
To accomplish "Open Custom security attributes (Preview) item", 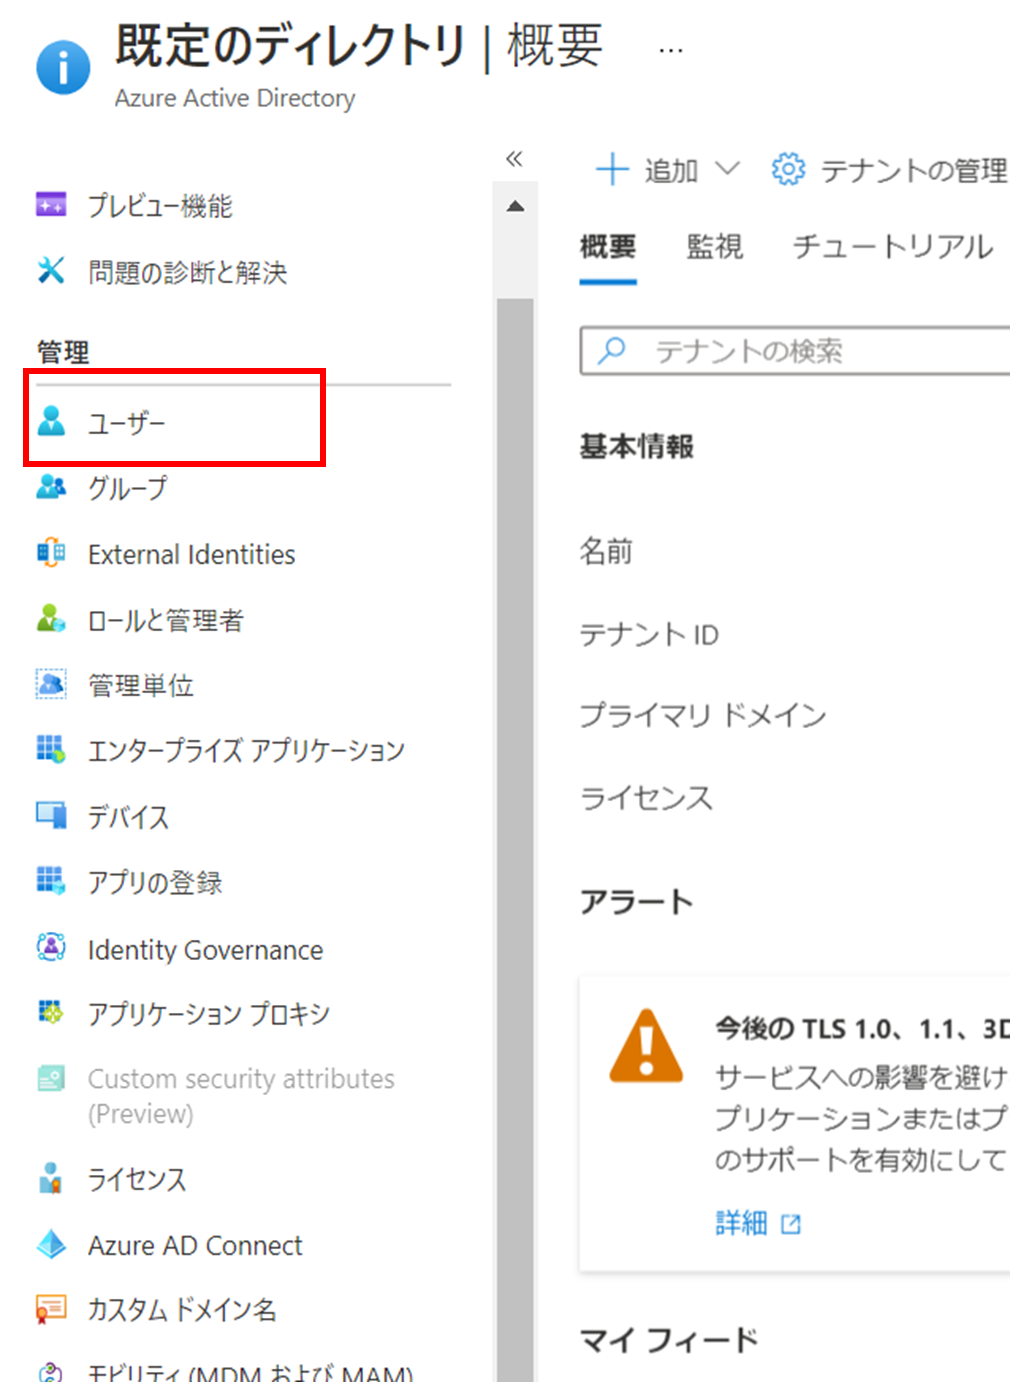I will (x=243, y=1096).
